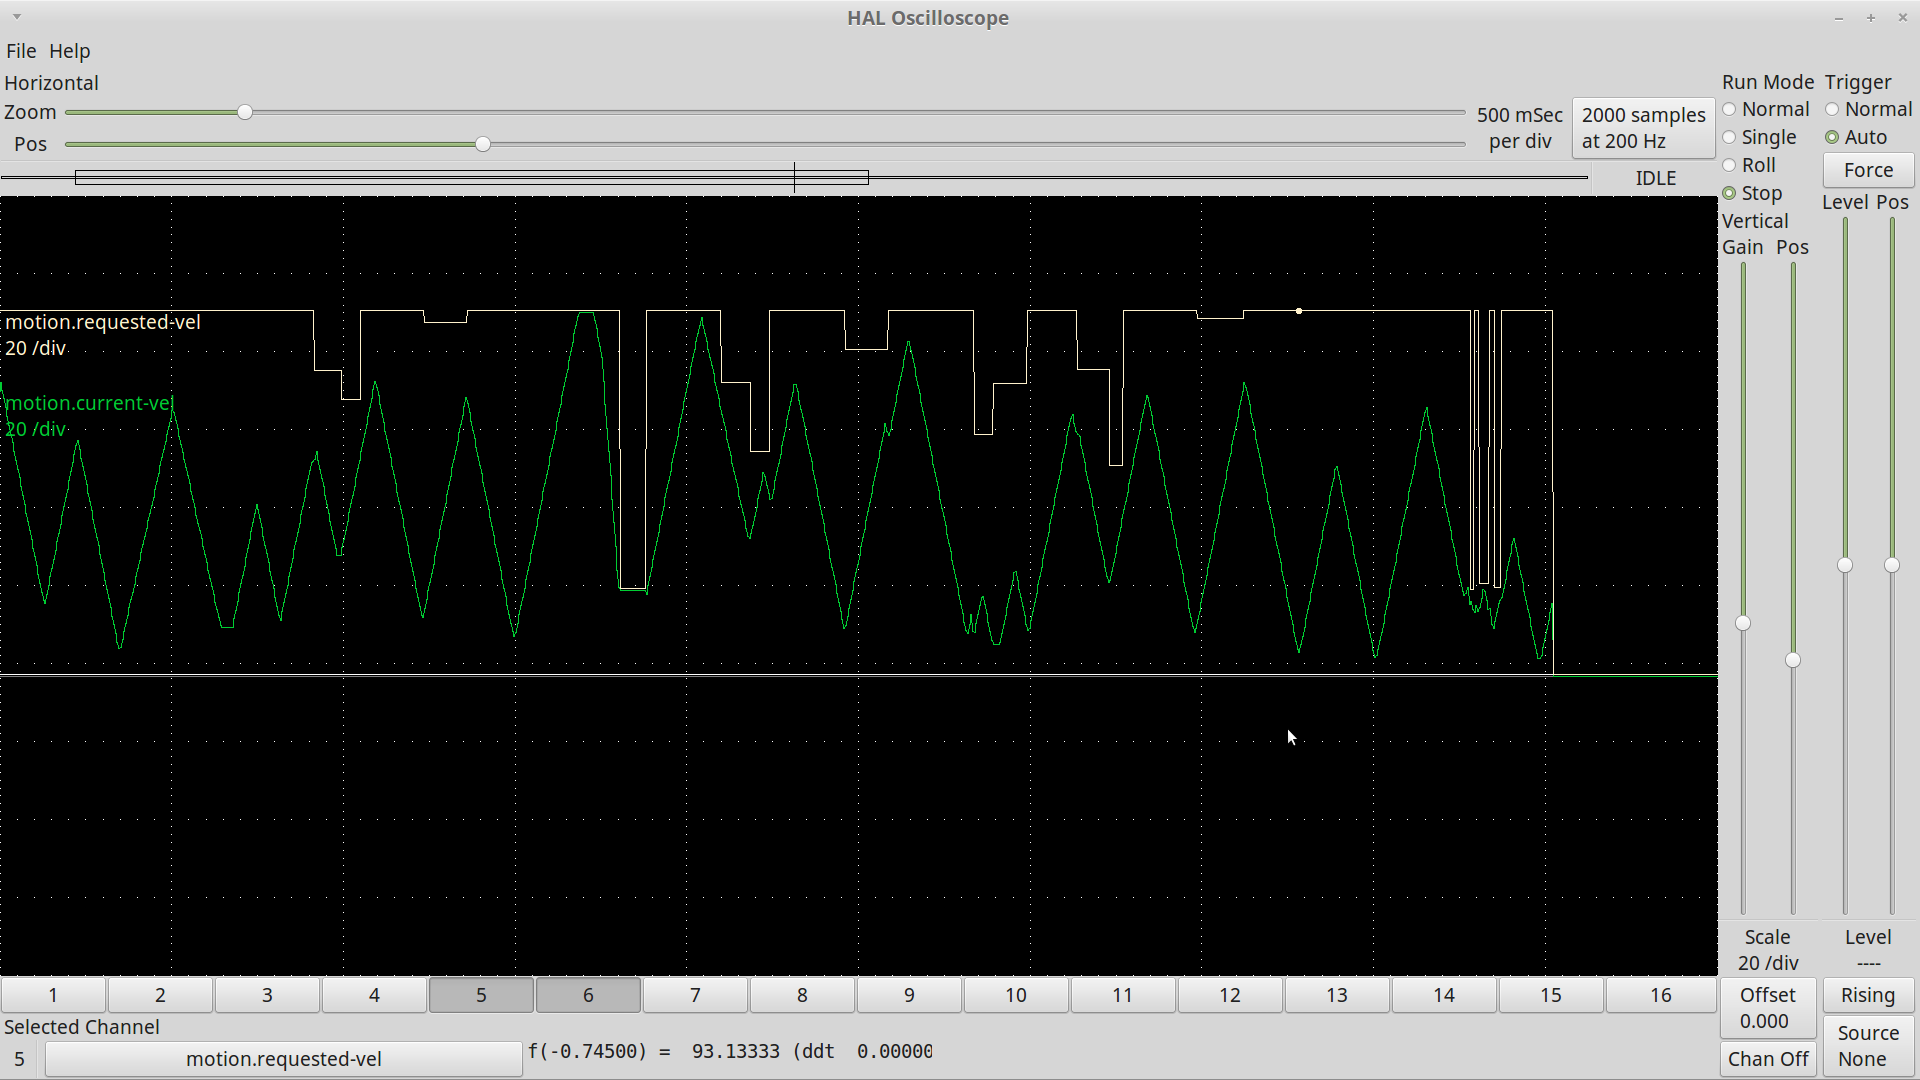
Task: Select Roll run mode option
Action: point(1730,165)
